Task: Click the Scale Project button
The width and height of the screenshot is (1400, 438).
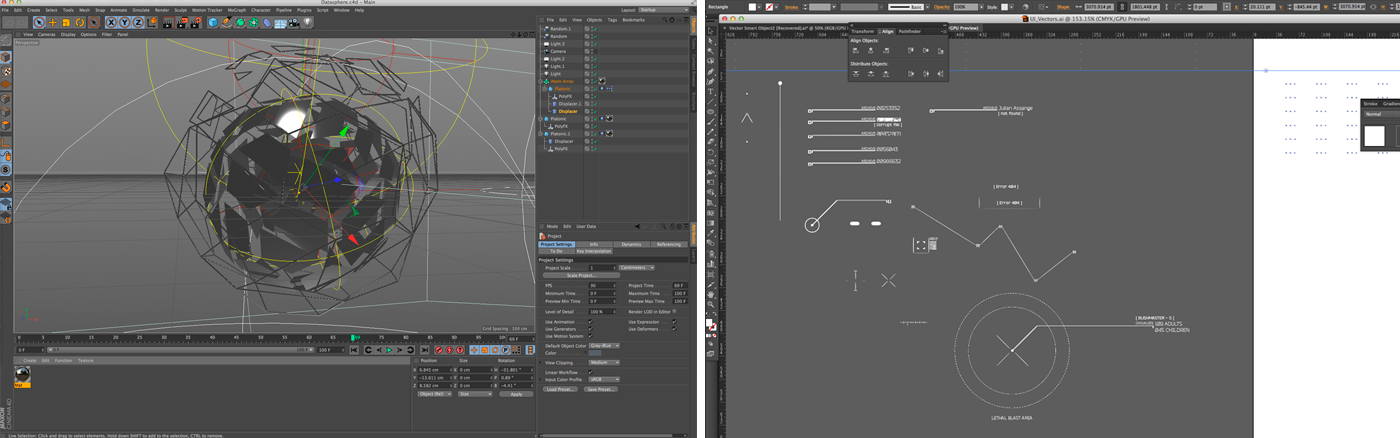Action: 582,275
